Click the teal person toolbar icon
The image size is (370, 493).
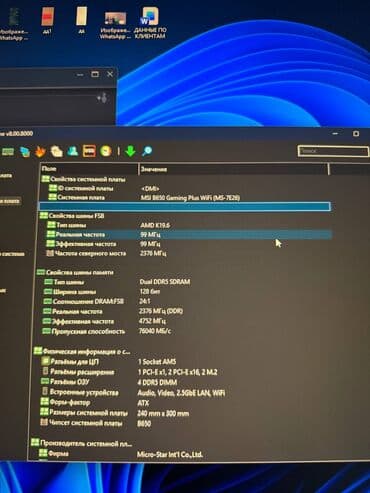73,151
